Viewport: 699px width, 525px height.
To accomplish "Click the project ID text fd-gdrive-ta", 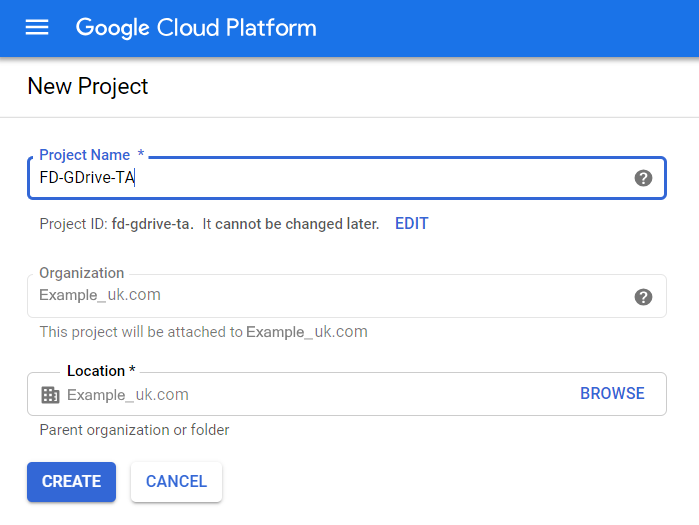I will pyautogui.click(x=152, y=224).
